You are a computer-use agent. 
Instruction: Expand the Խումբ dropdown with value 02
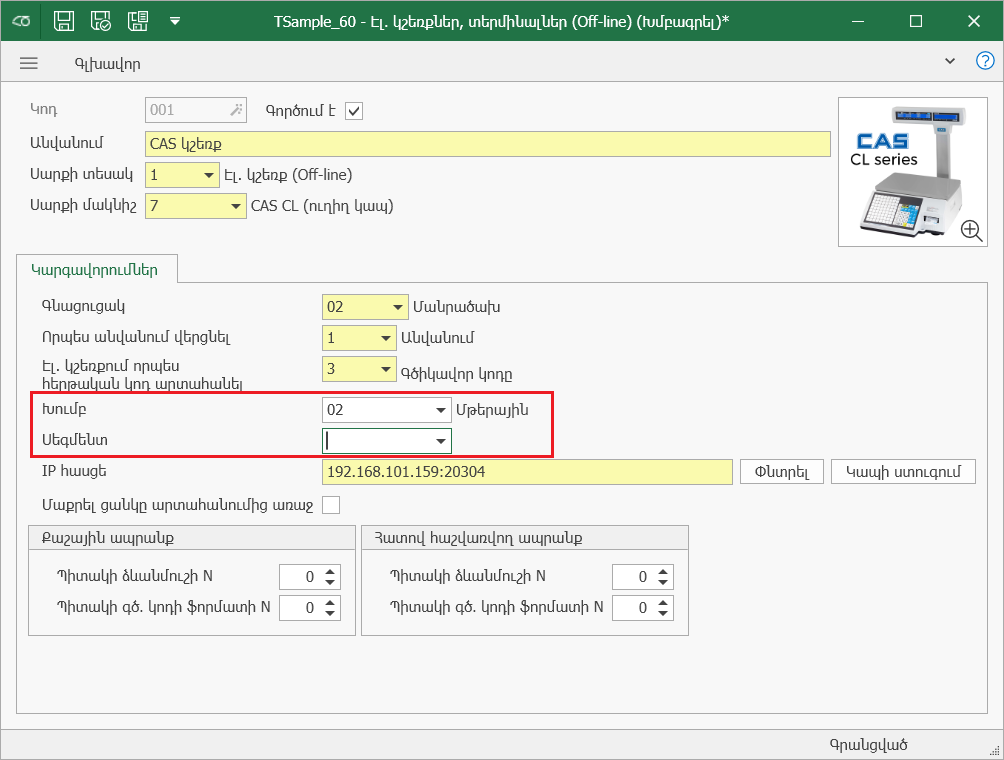tap(440, 410)
